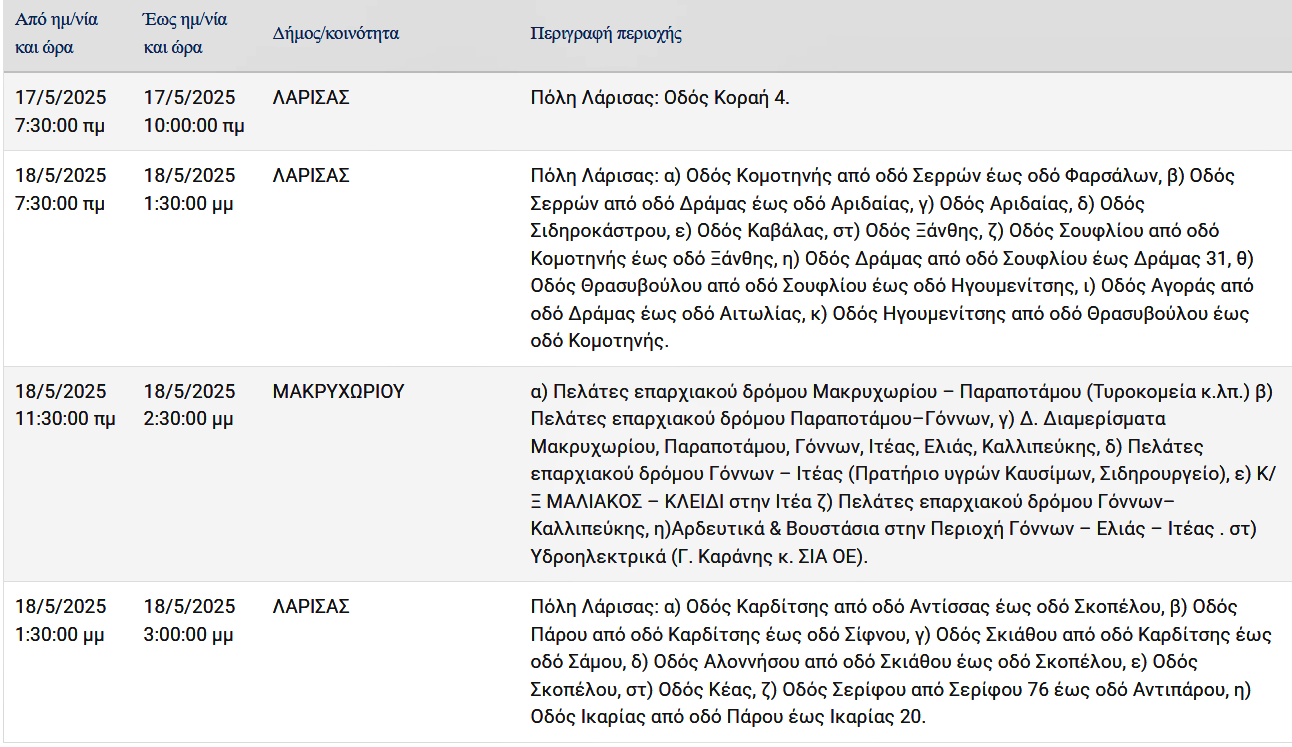
Task: Click end time 18/5/2025 2:30:00 μμ
Action: click(x=190, y=405)
